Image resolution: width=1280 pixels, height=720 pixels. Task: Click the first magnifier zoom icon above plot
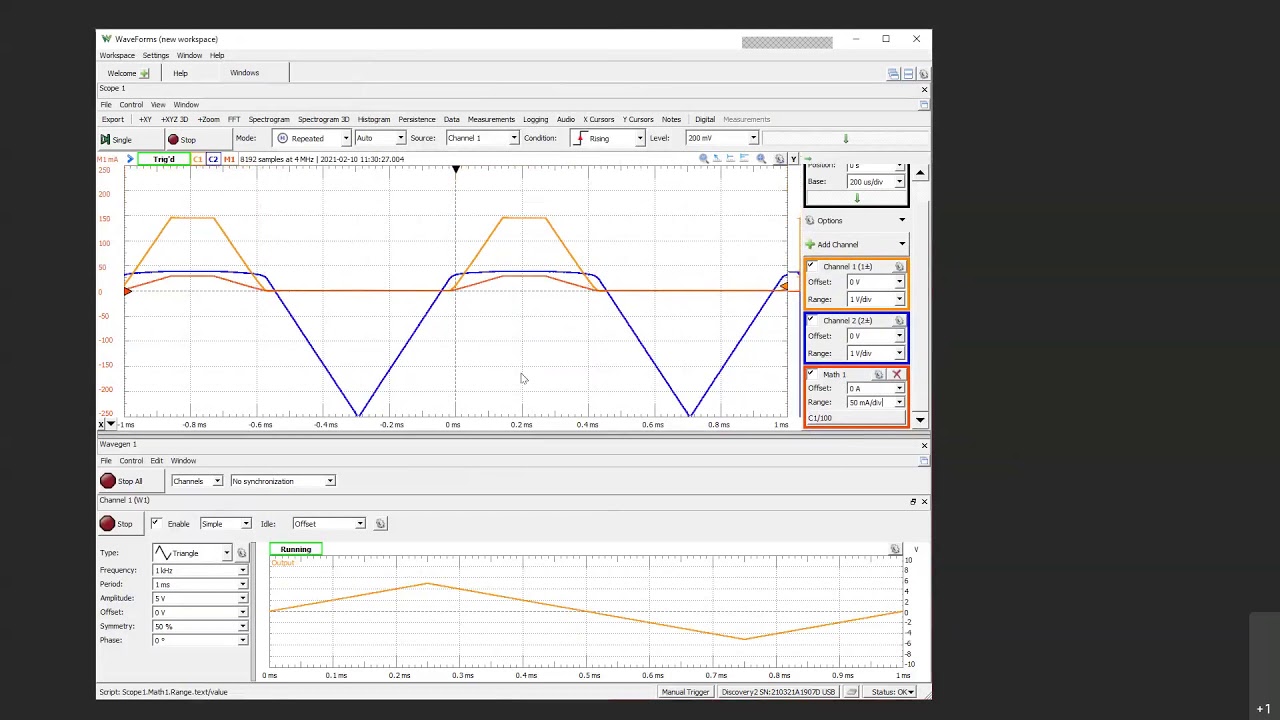coord(704,159)
